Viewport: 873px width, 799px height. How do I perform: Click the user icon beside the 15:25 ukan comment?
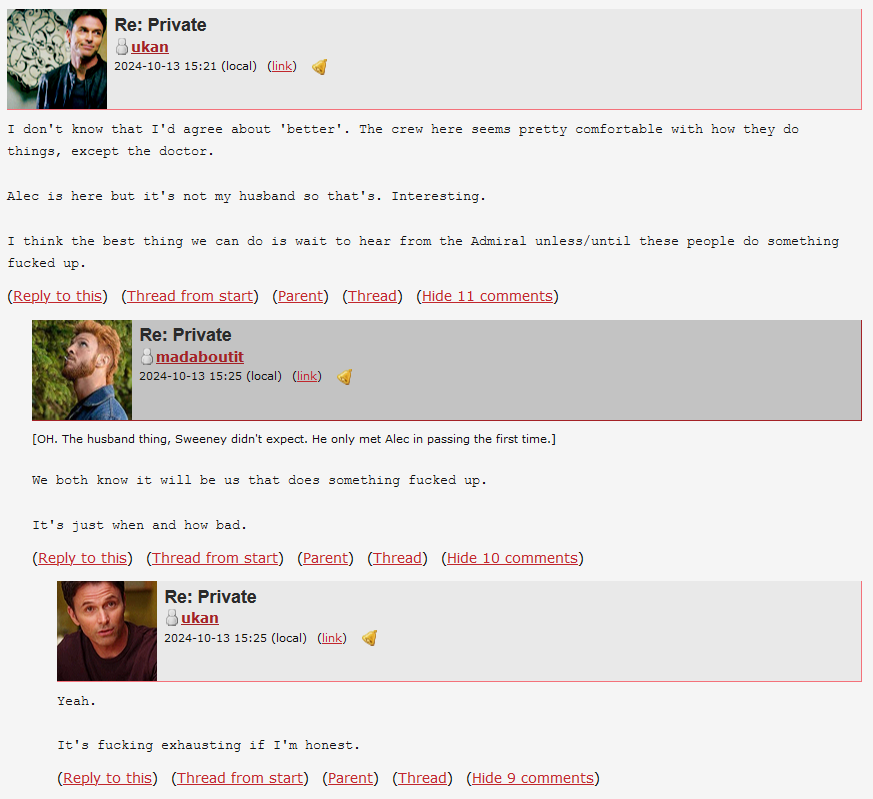pos(172,618)
